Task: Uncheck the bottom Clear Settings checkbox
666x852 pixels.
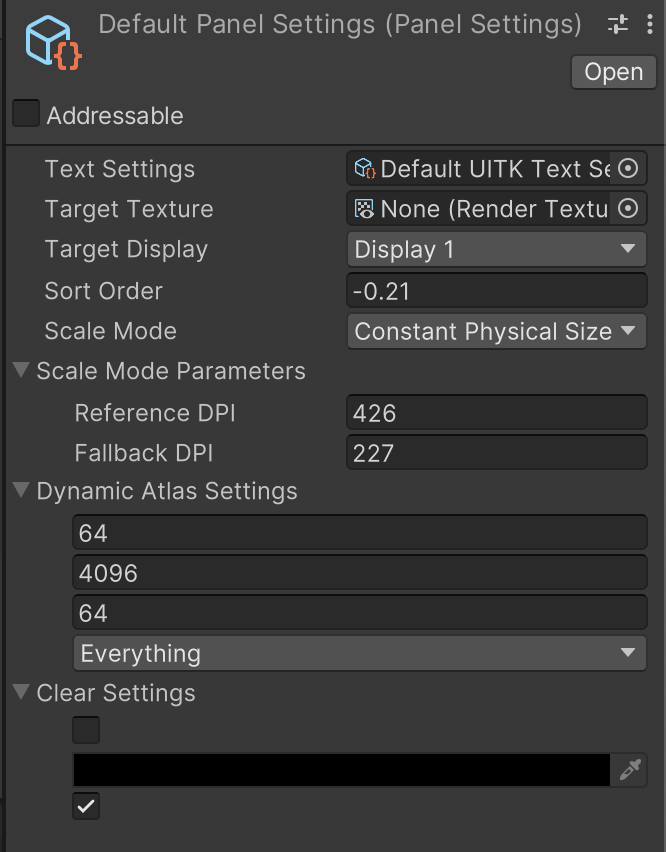Action: click(x=86, y=806)
